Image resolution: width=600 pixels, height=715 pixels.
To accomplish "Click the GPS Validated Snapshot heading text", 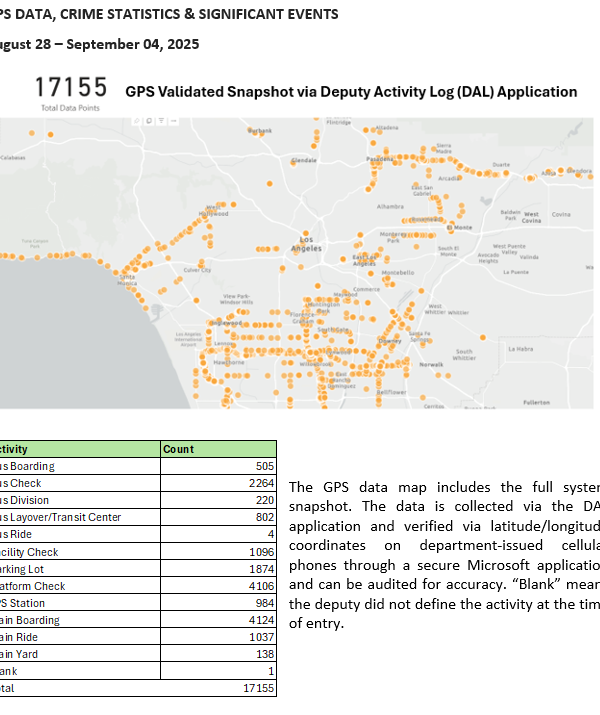I will 351,92.
